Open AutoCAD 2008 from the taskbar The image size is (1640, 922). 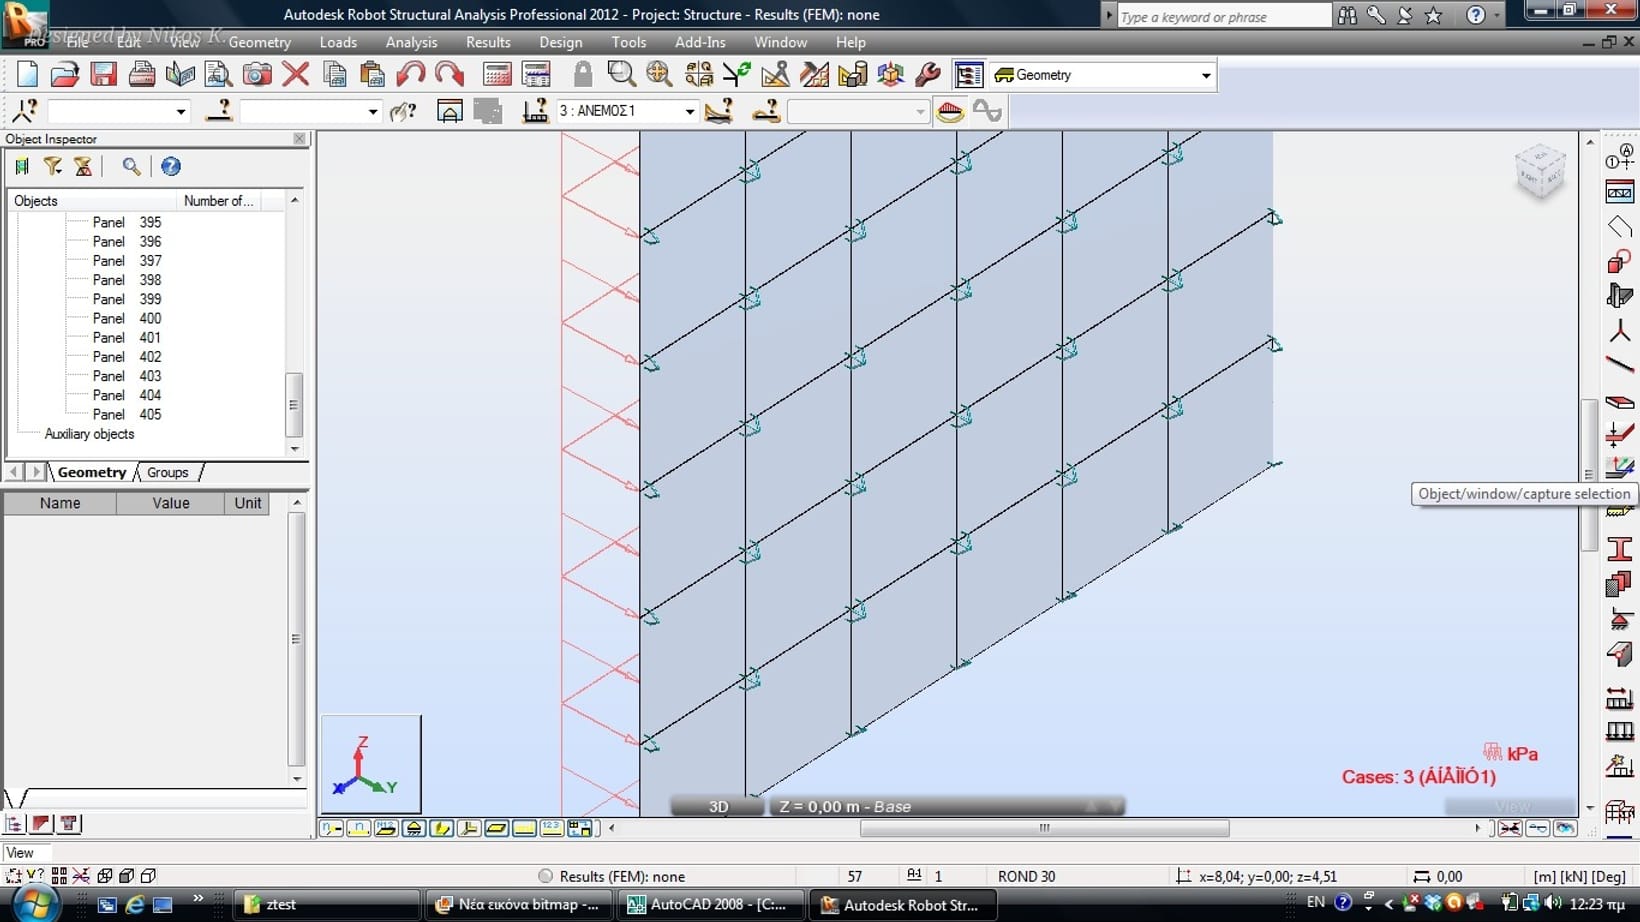(706, 904)
